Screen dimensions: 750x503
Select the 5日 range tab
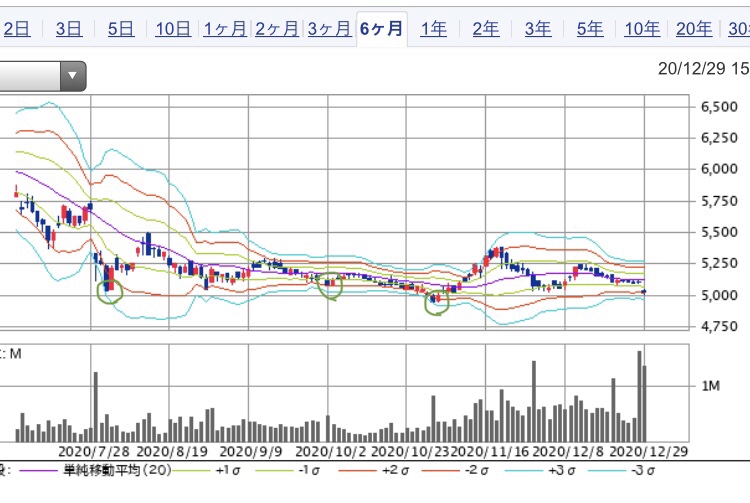(x=121, y=28)
